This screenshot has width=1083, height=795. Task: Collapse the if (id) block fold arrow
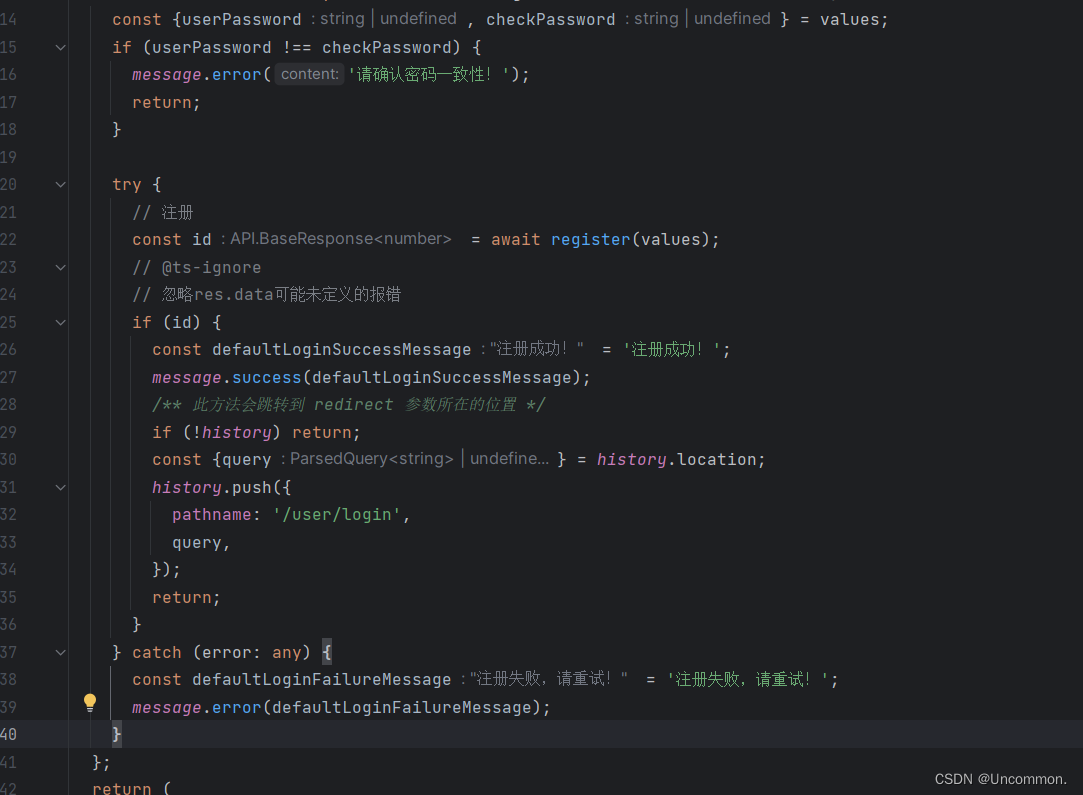61,323
